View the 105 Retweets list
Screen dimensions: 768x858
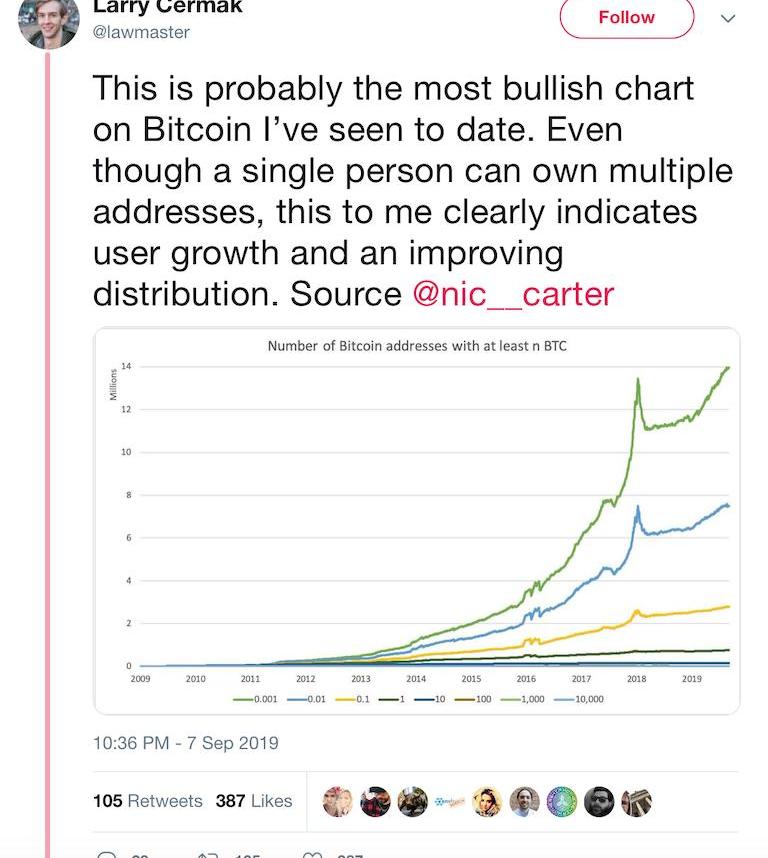click(x=147, y=801)
